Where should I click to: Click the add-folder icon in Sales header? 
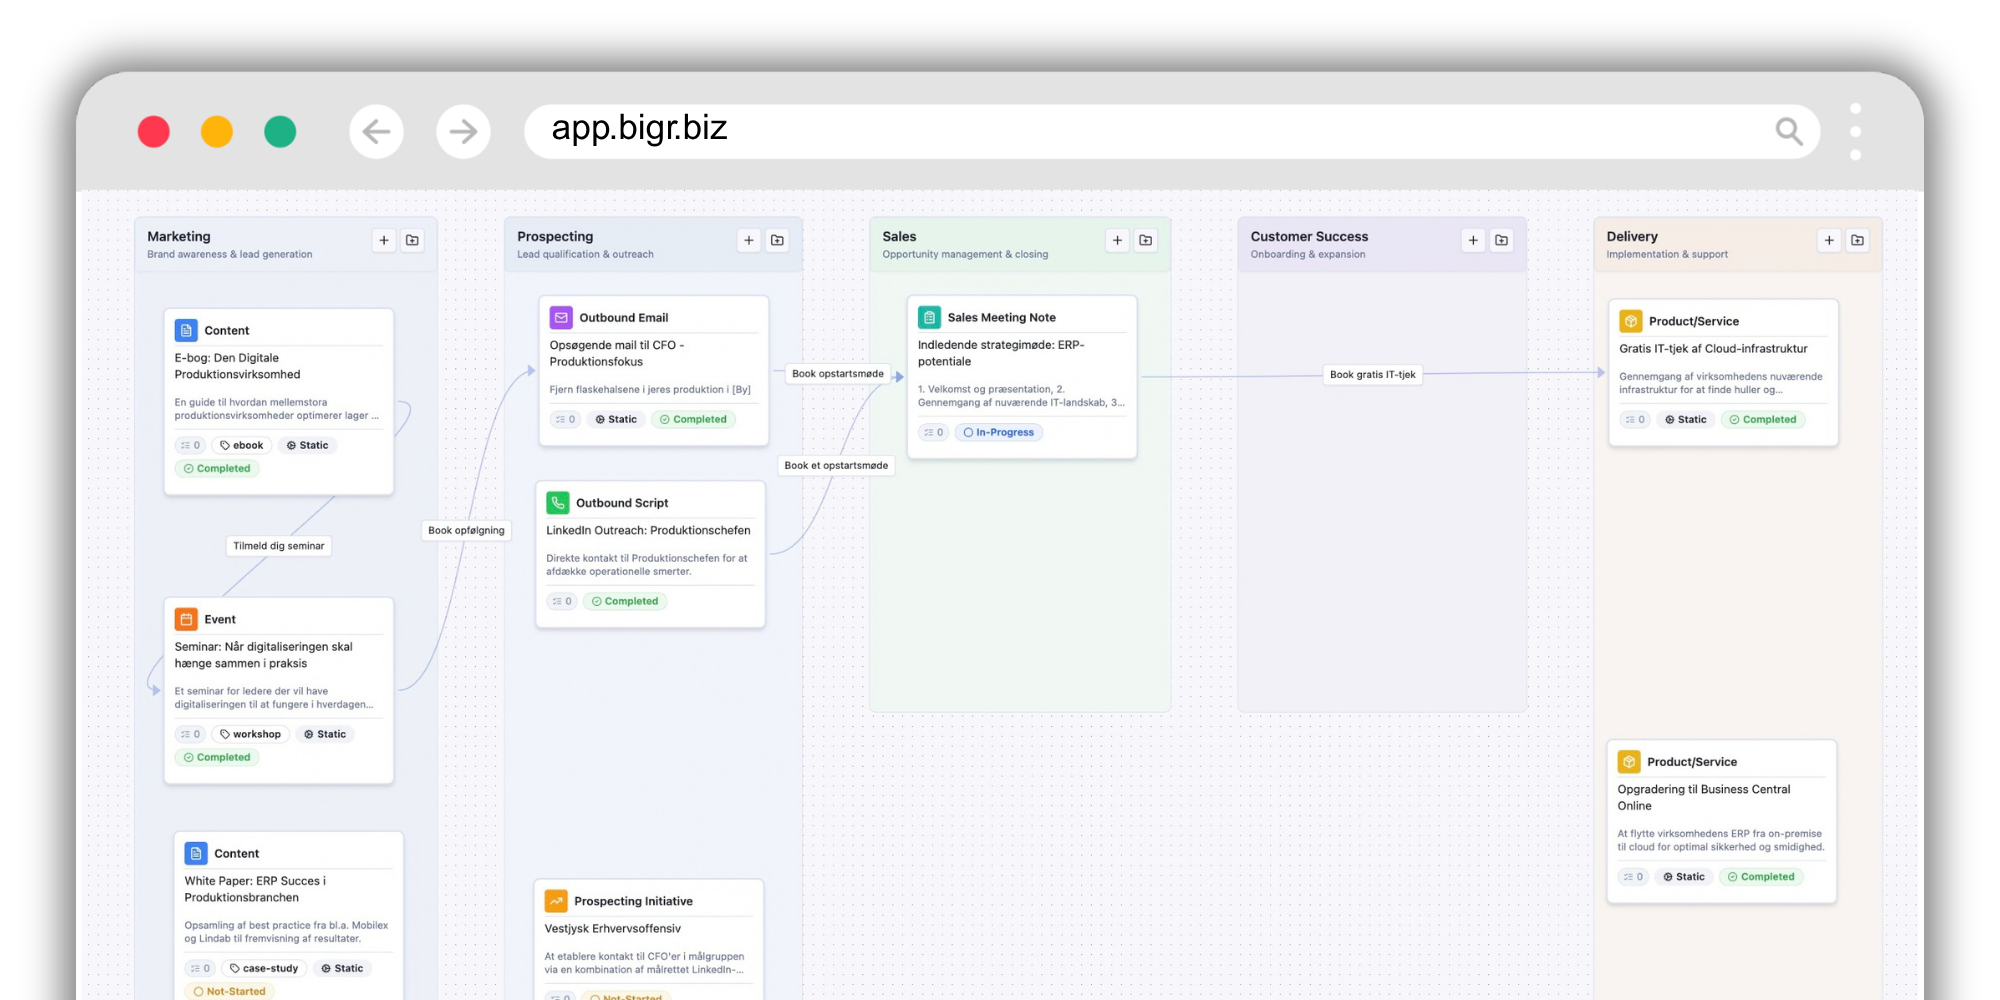click(1146, 240)
